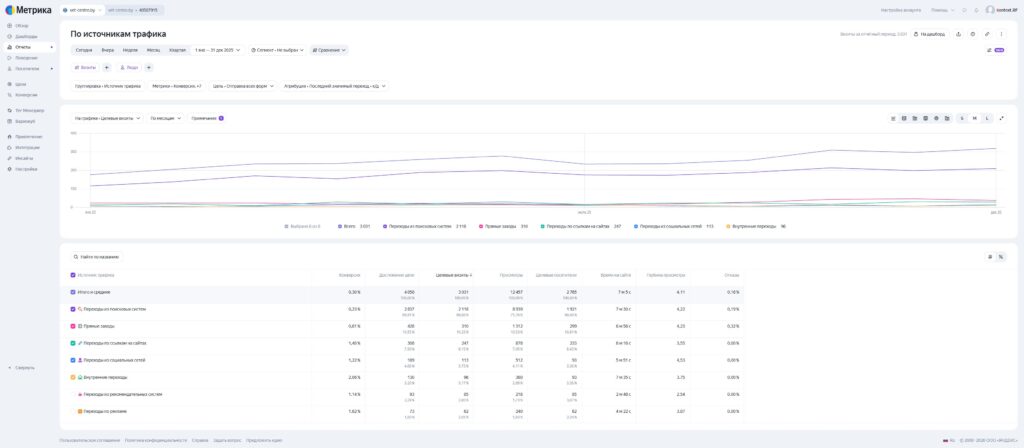Open Конверсии in the sidebar
Image resolution: width=1024 pixels, height=448 pixels.
26,95
